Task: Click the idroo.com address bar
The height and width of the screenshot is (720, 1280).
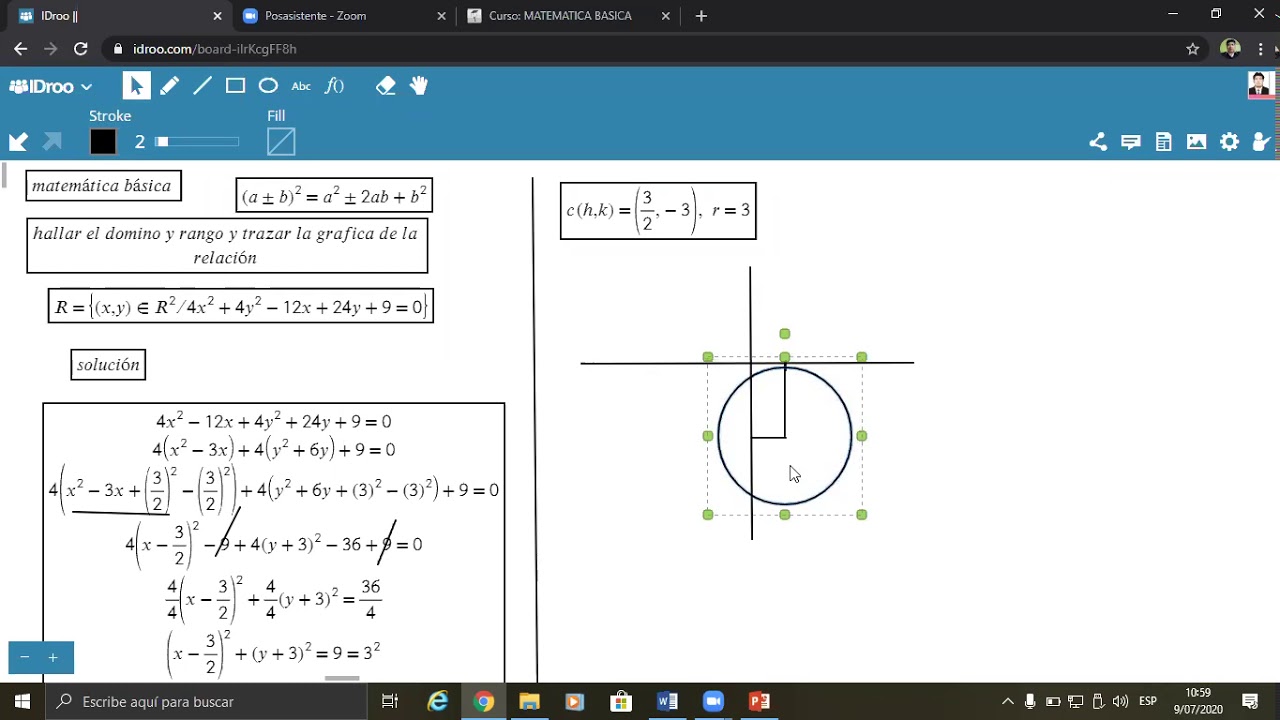Action: (x=640, y=48)
